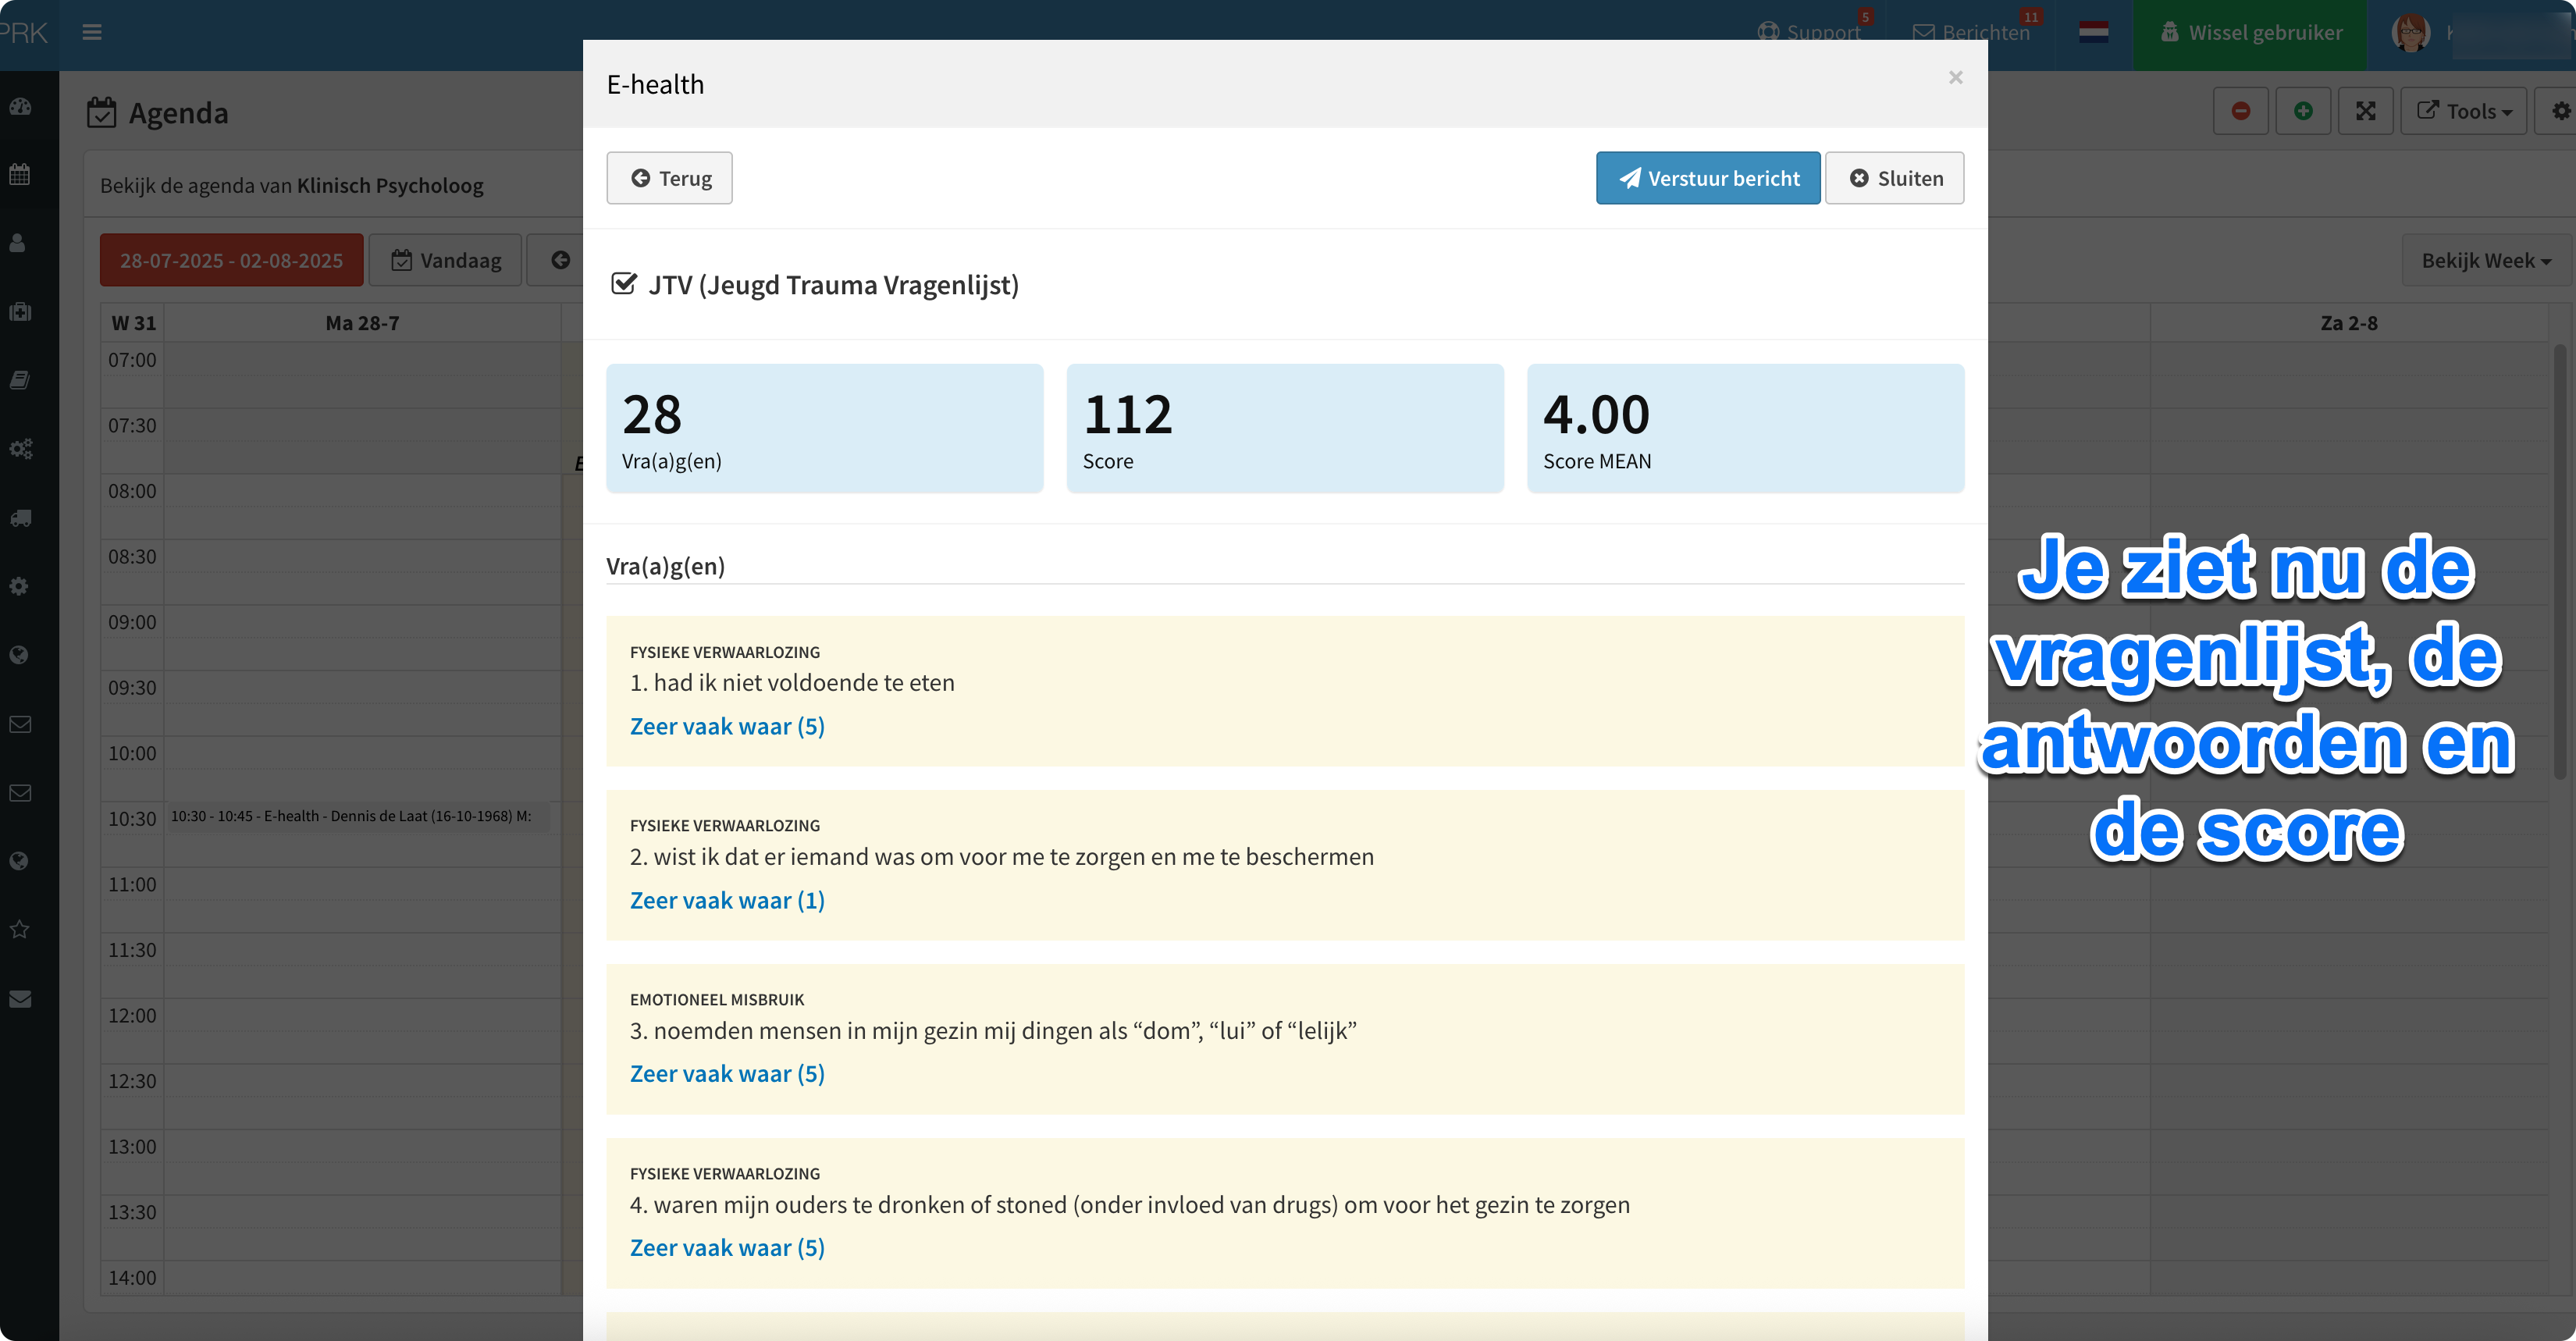Open answer link for question 3 about name-calling
Viewport: 2576px width, 1341px height.
click(727, 1073)
